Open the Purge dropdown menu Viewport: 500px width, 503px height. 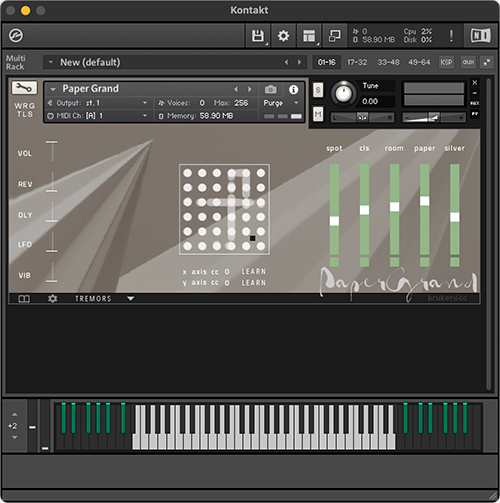tap(281, 103)
